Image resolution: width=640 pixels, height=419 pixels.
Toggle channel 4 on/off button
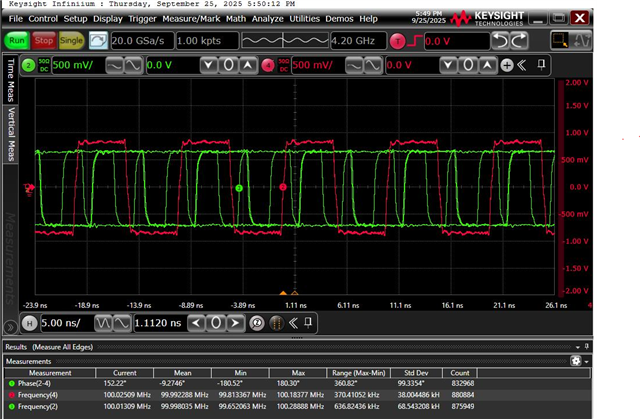pyautogui.click(x=269, y=65)
